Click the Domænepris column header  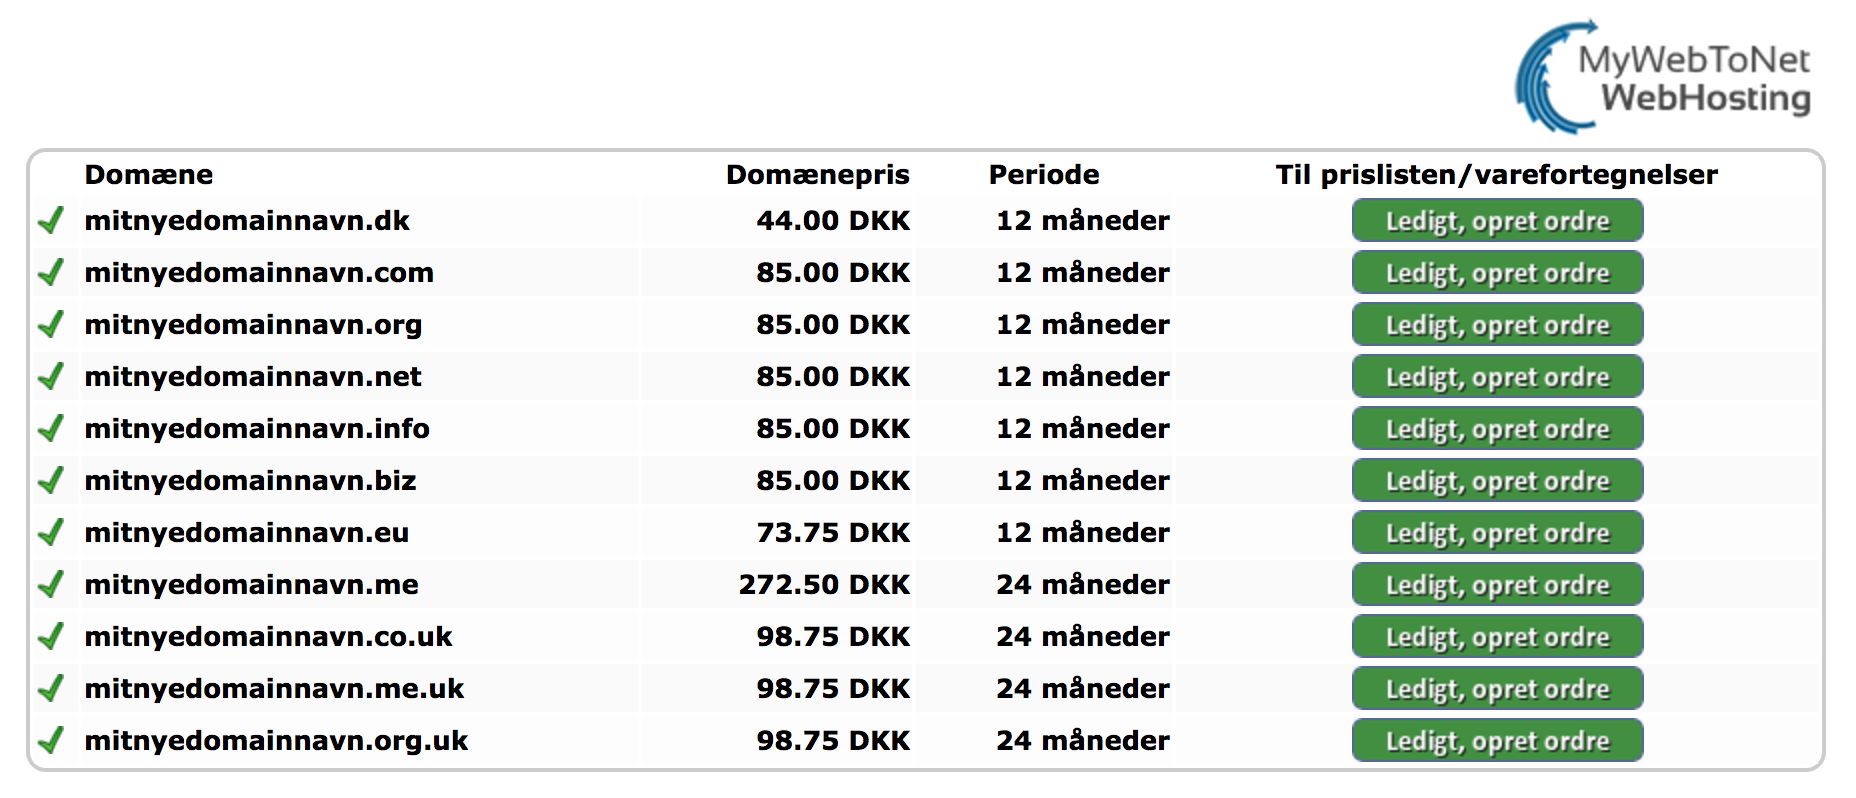click(817, 175)
